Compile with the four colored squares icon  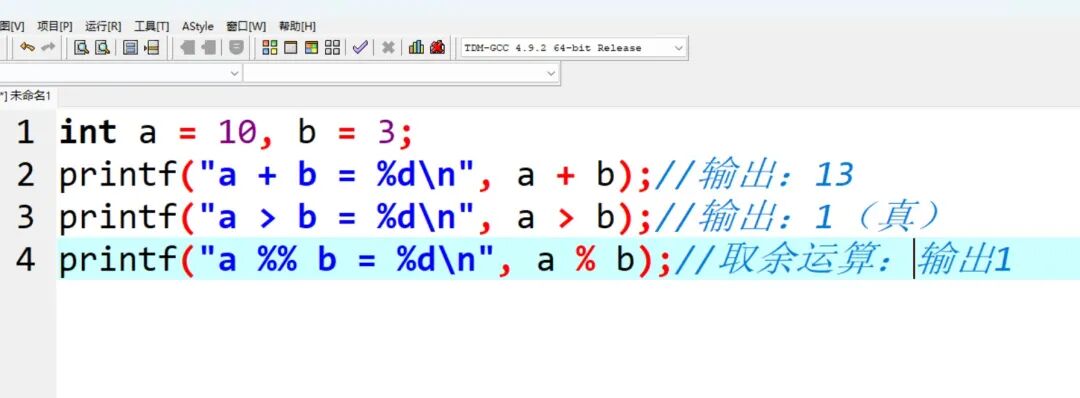click(x=270, y=48)
